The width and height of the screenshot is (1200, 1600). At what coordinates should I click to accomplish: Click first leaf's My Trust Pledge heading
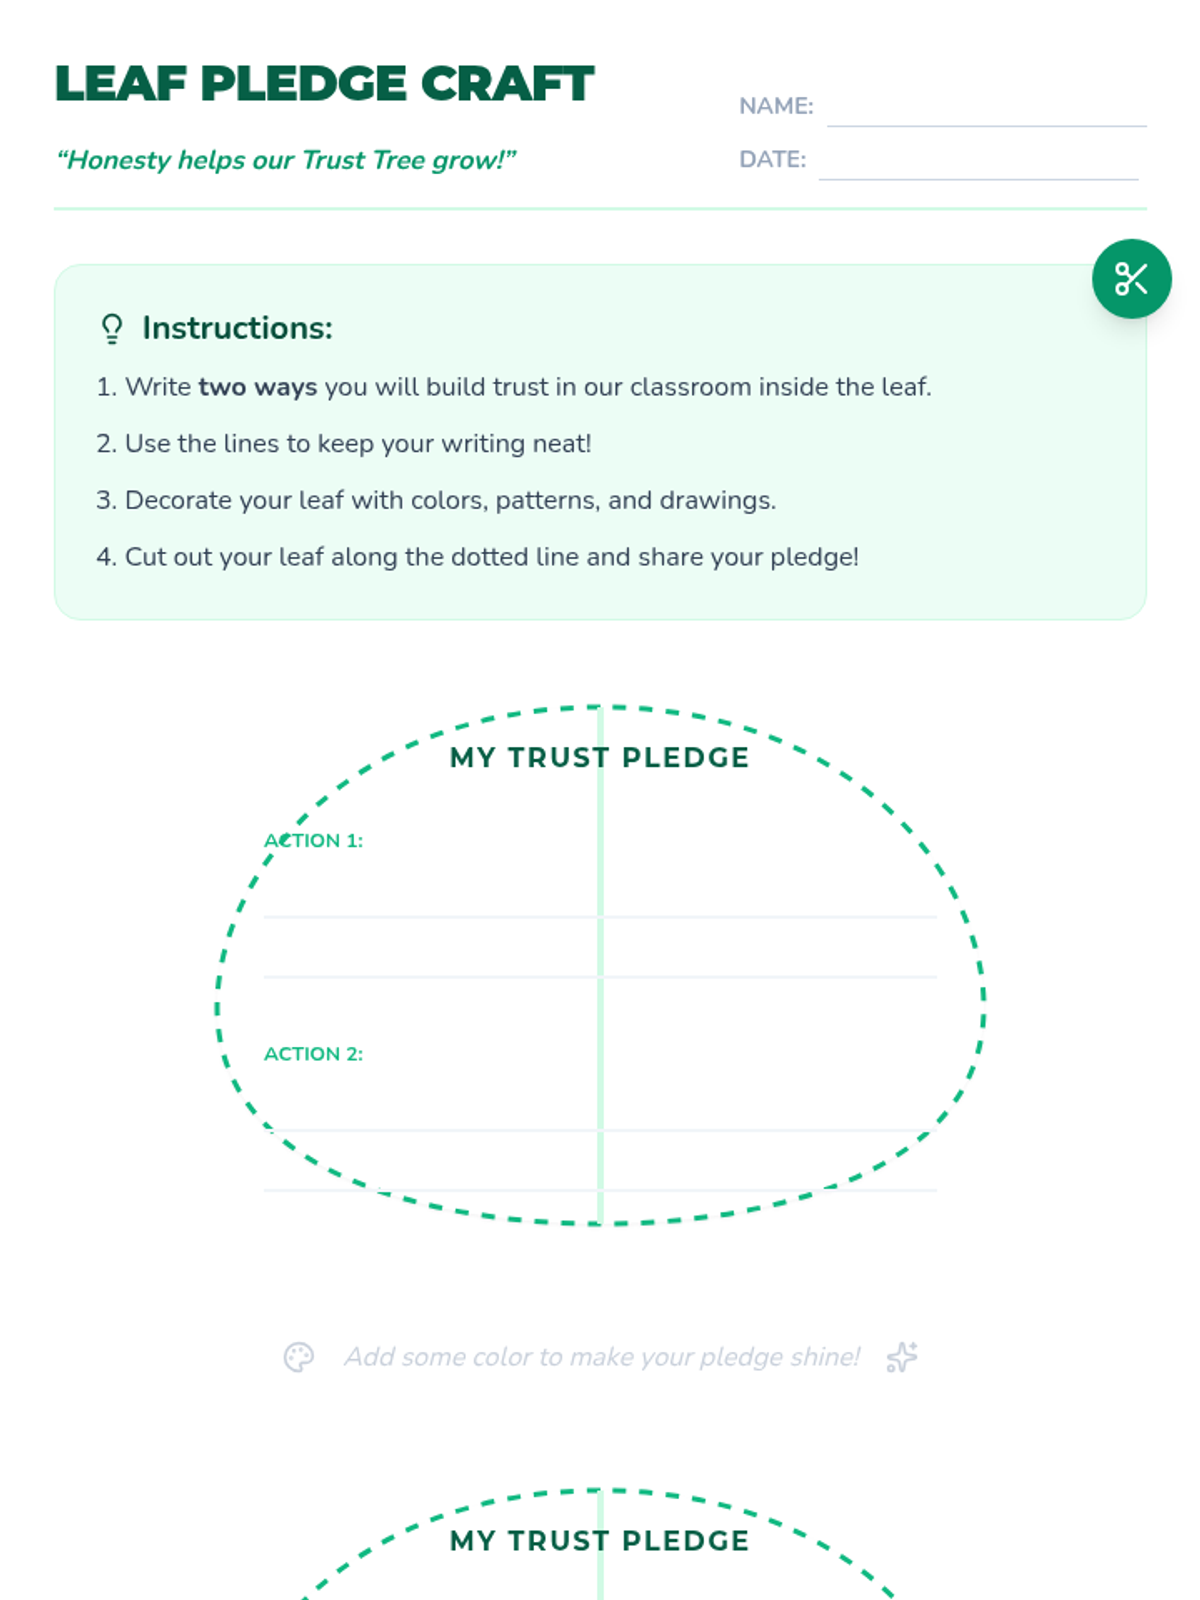[x=599, y=758]
